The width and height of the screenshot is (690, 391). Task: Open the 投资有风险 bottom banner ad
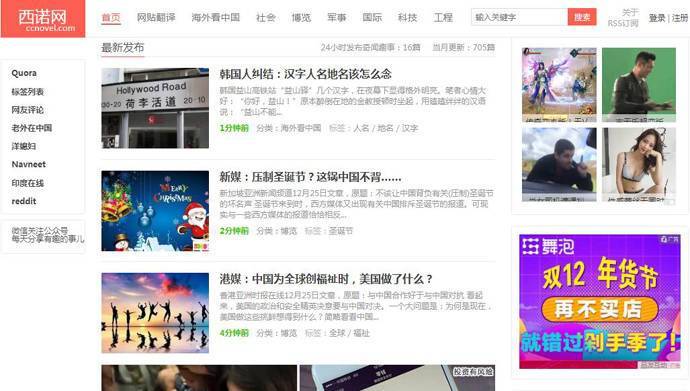tap(397, 378)
